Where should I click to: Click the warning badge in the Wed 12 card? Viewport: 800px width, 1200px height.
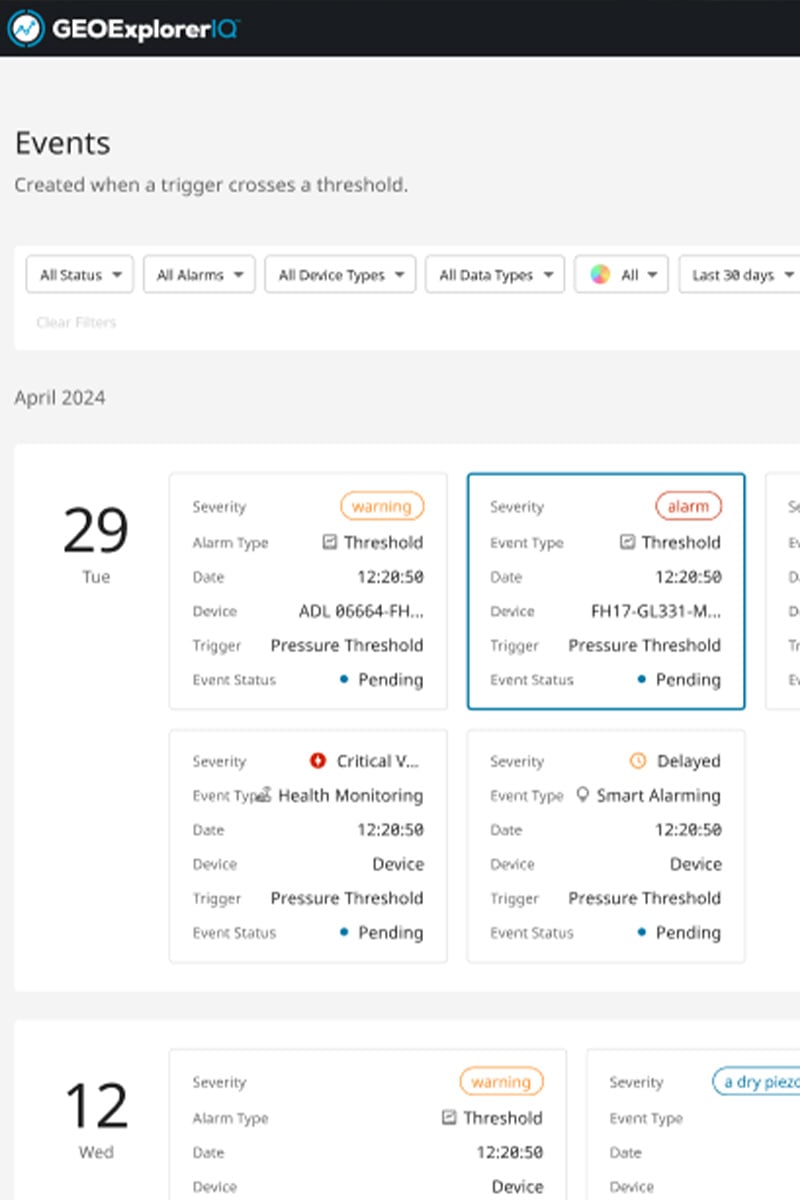[501, 1082]
